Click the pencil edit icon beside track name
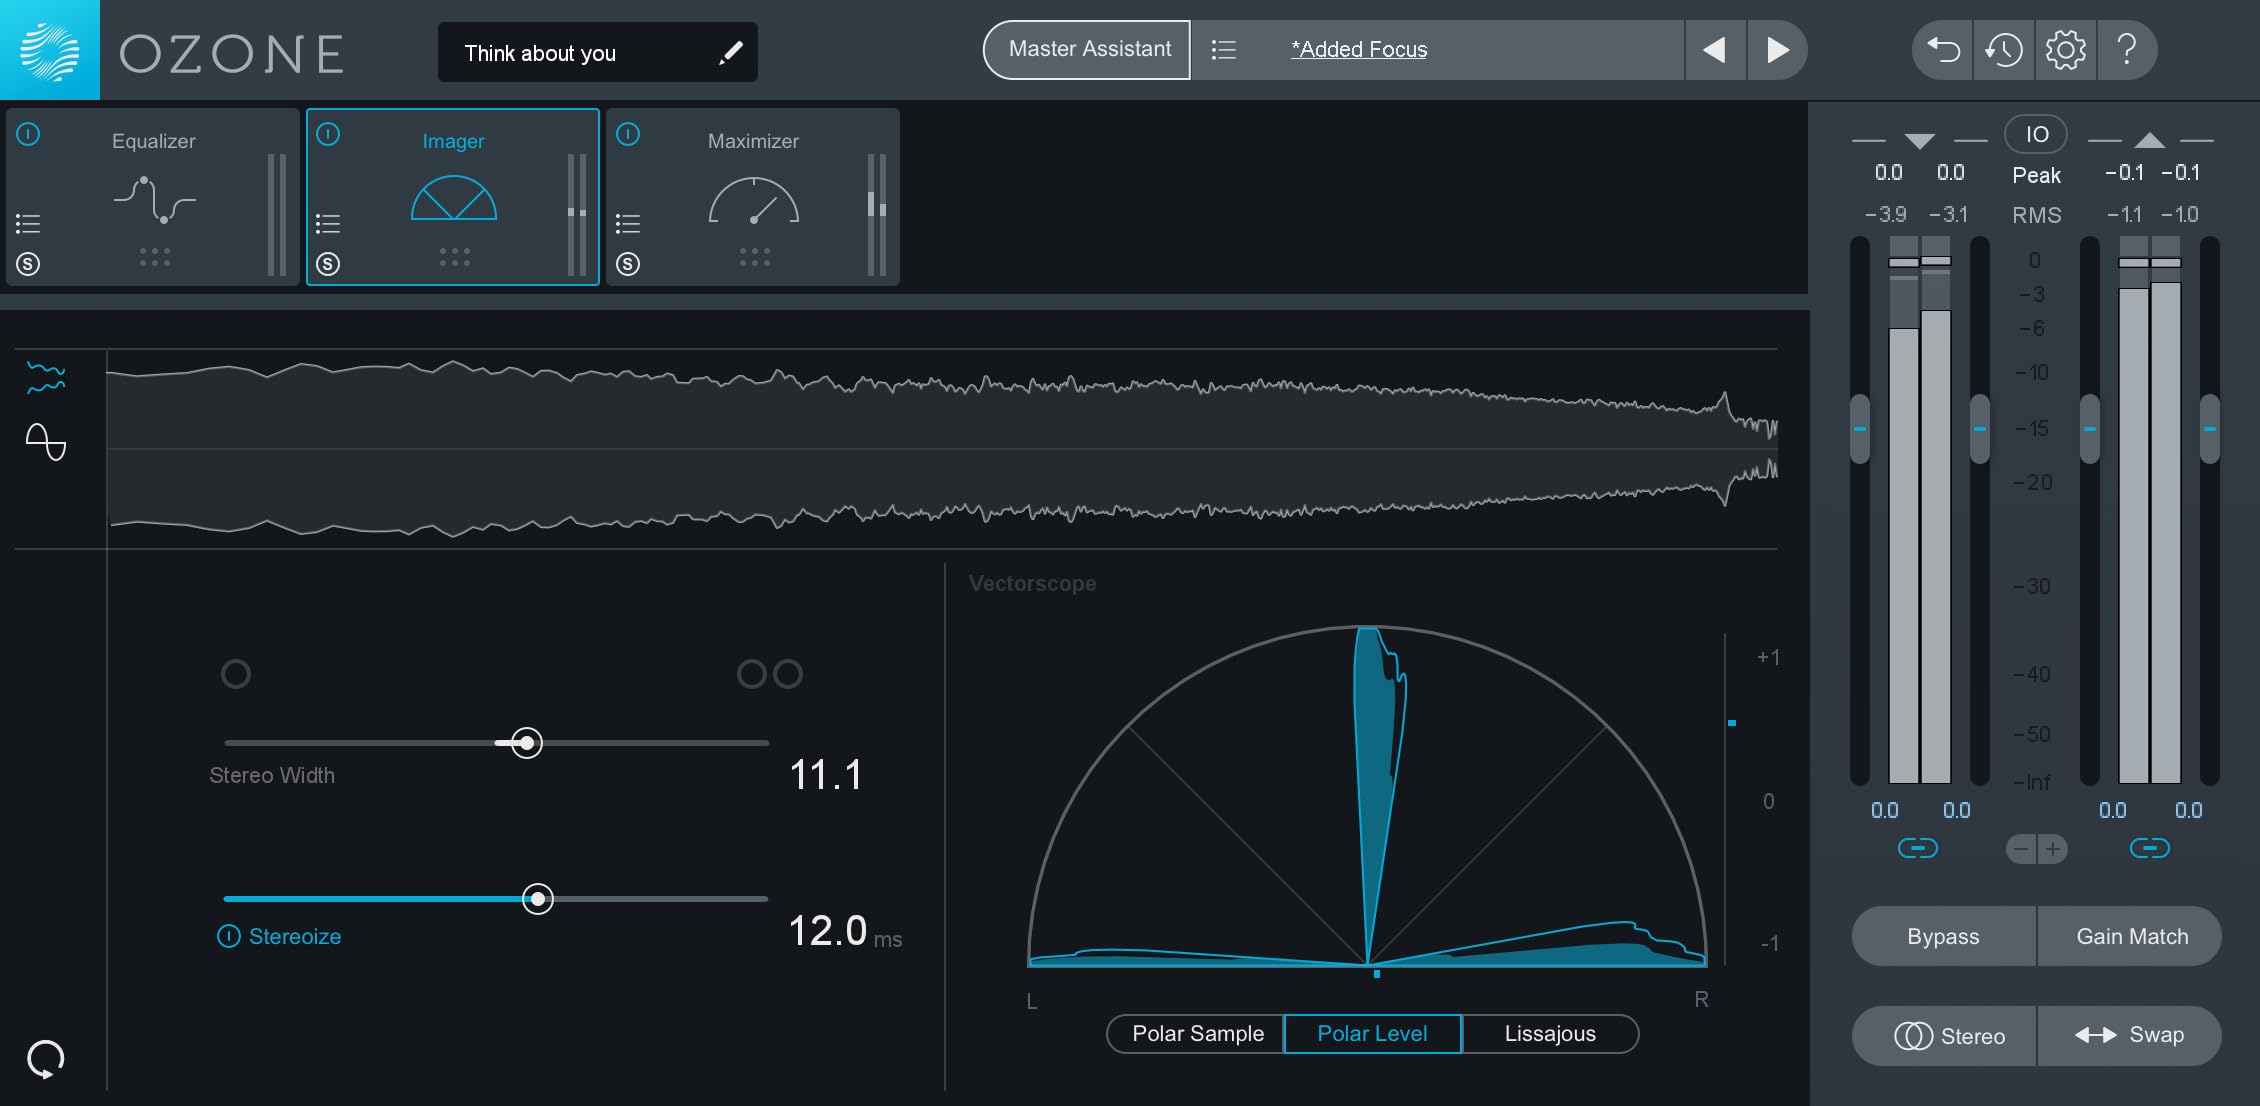Image resolution: width=2260 pixels, height=1106 pixels. [731, 53]
